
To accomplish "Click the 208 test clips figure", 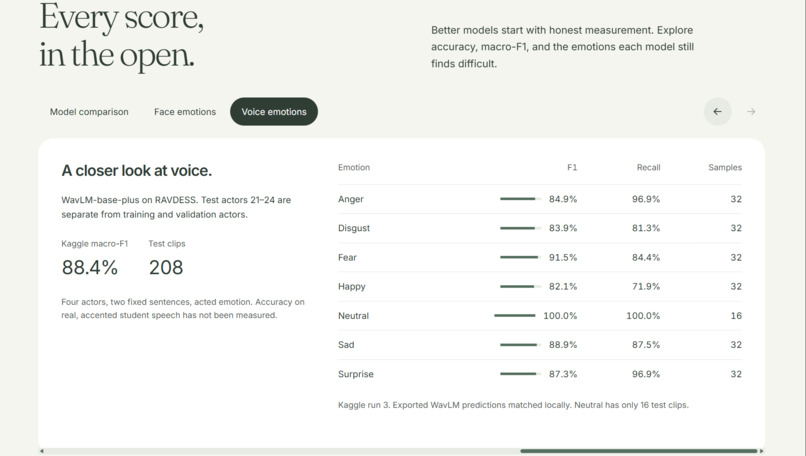I will (166, 268).
